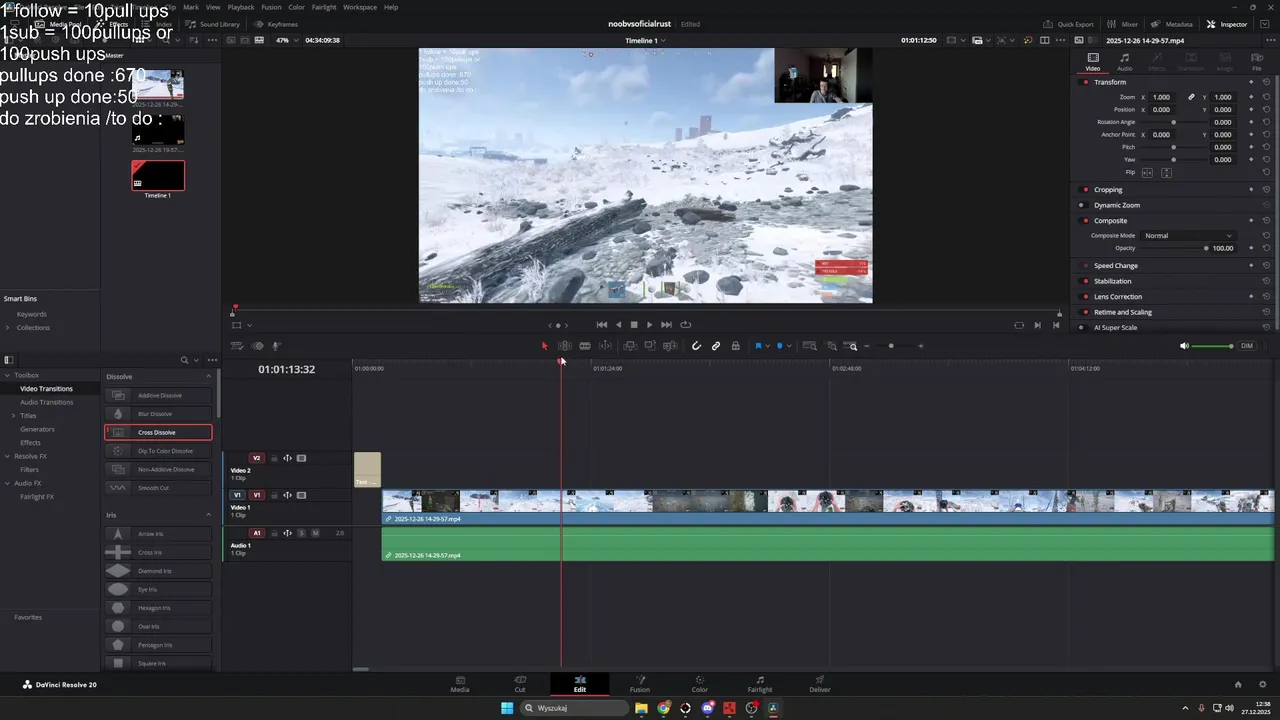Expand the Speed Change section
This screenshot has width=1280, height=720.
point(1116,265)
